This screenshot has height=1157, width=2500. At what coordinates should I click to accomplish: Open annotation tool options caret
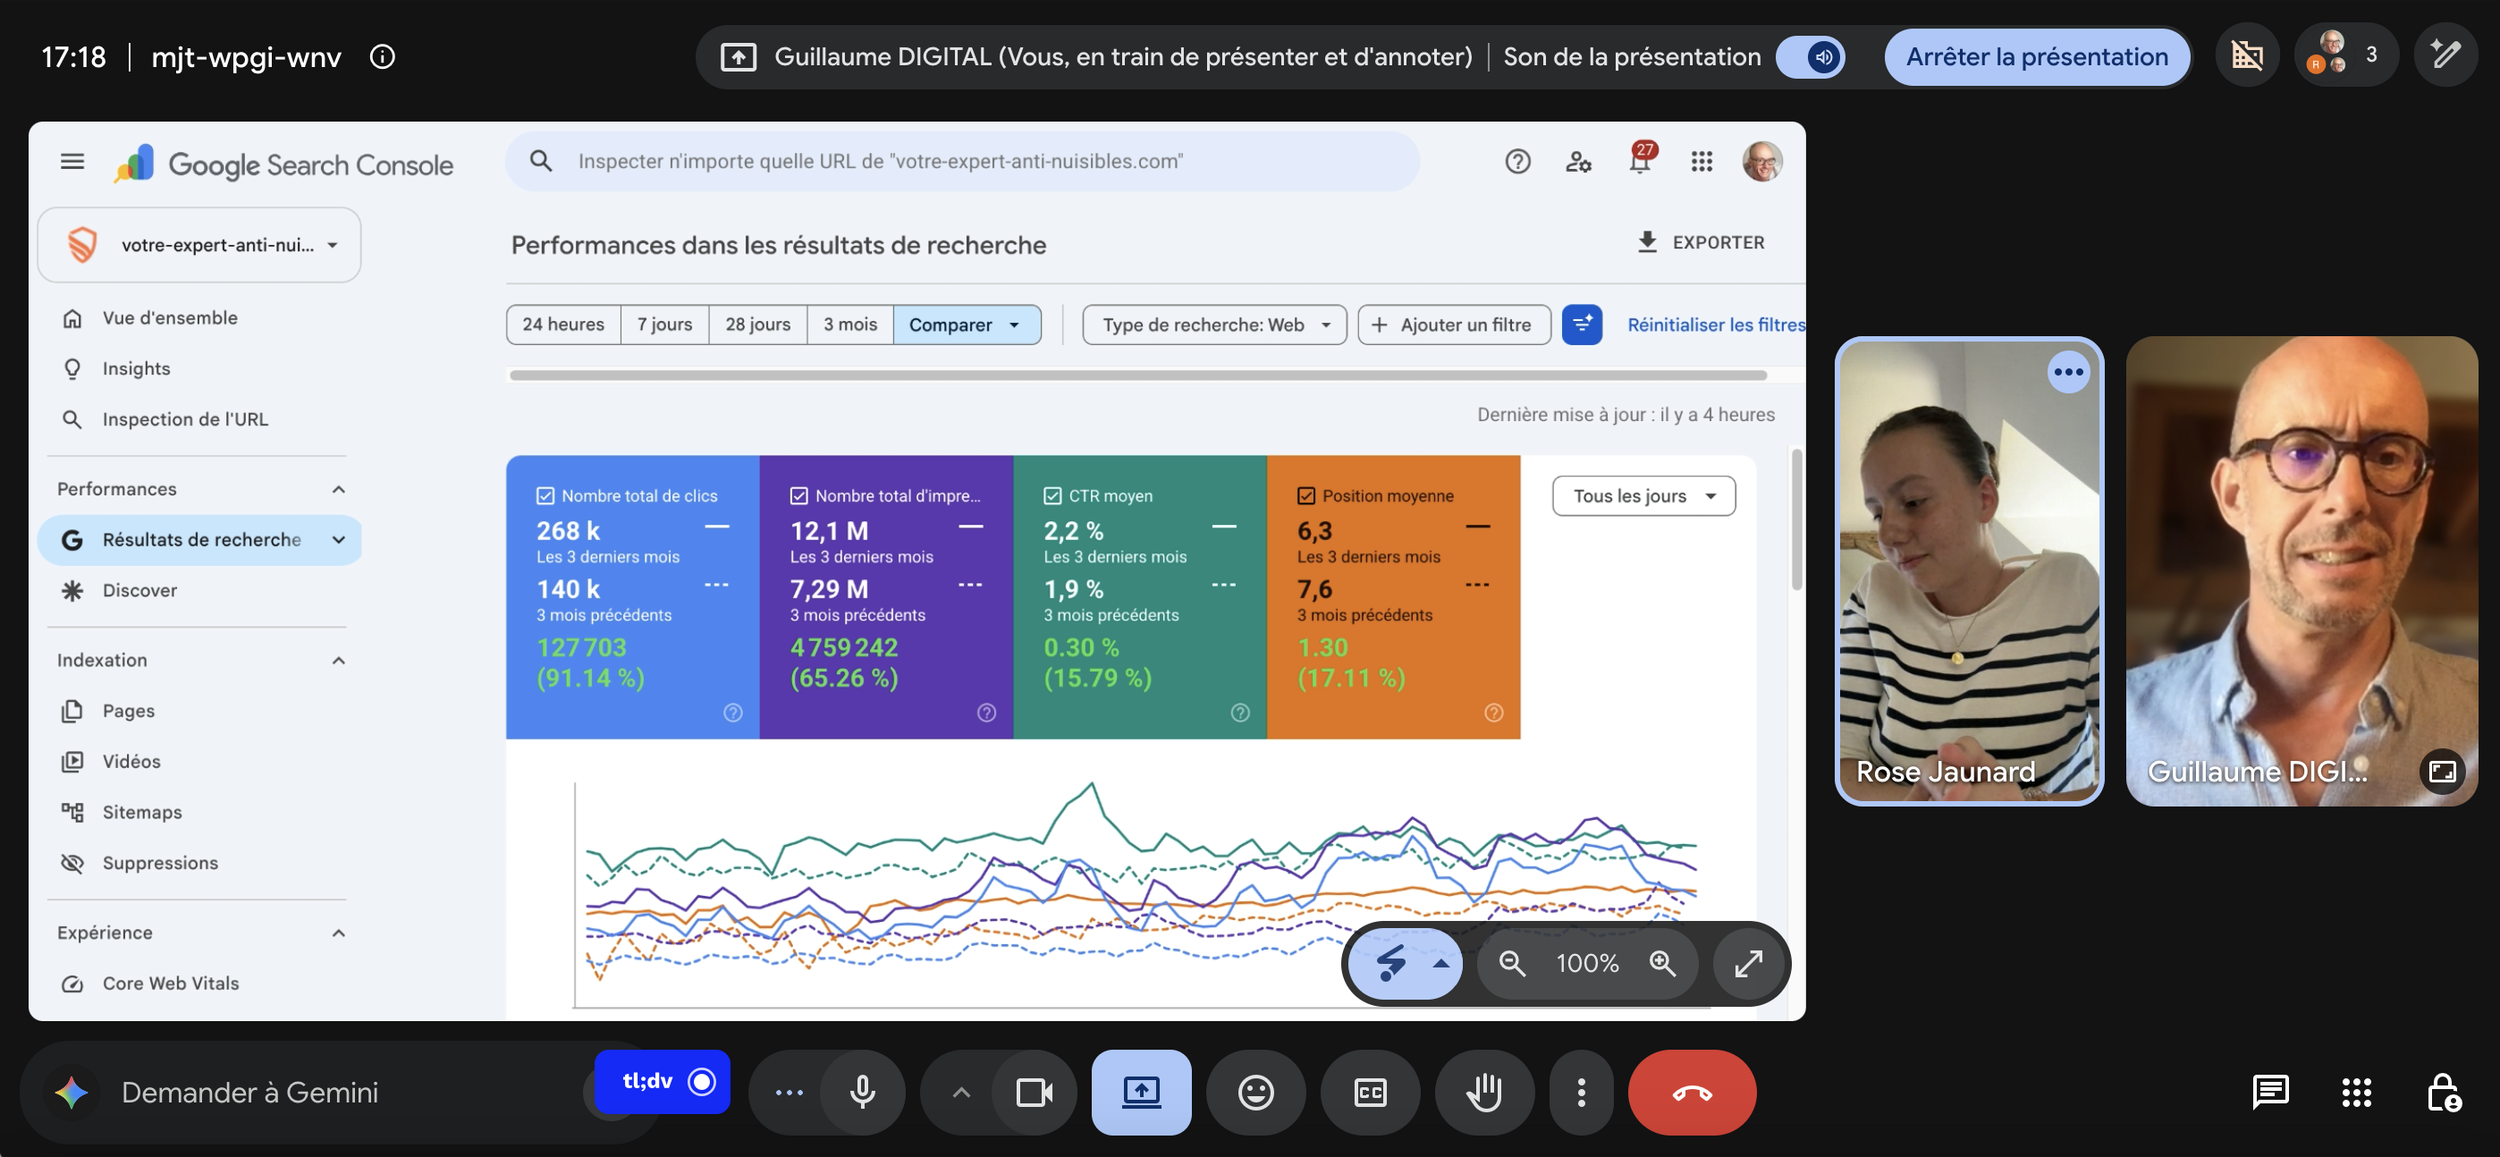pos(1440,963)
